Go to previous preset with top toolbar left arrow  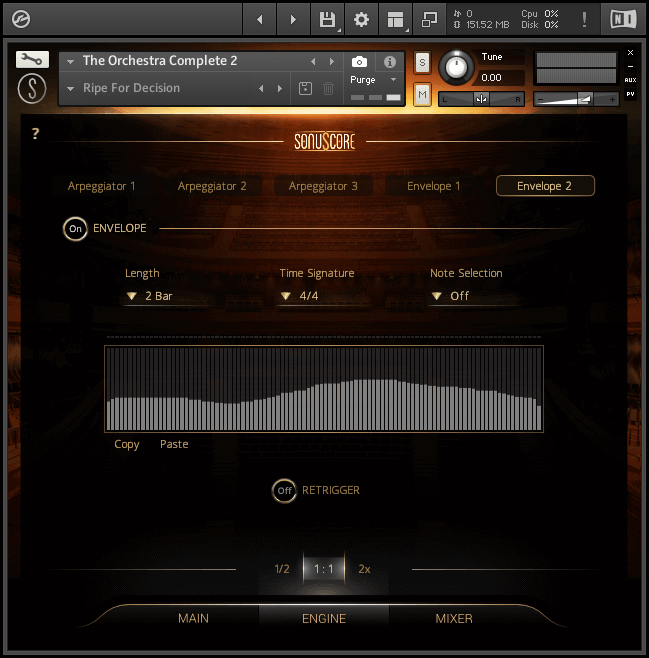(x=260, y=19)
